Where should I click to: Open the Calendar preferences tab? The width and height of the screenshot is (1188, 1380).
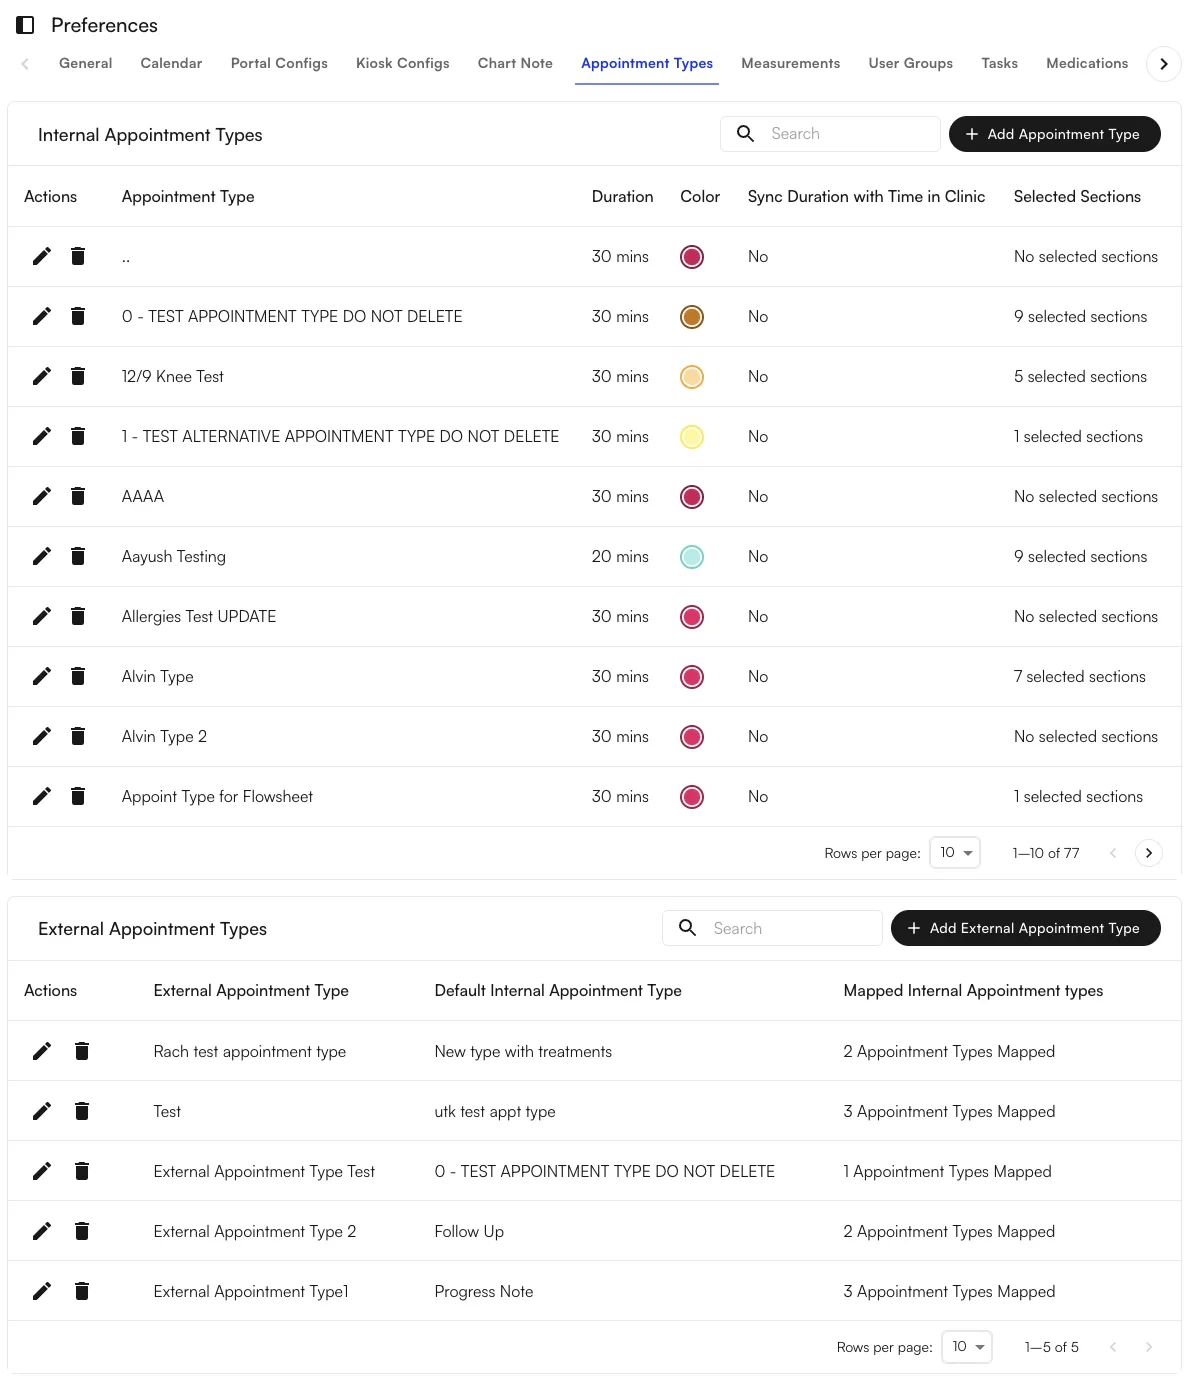(170, 63)
